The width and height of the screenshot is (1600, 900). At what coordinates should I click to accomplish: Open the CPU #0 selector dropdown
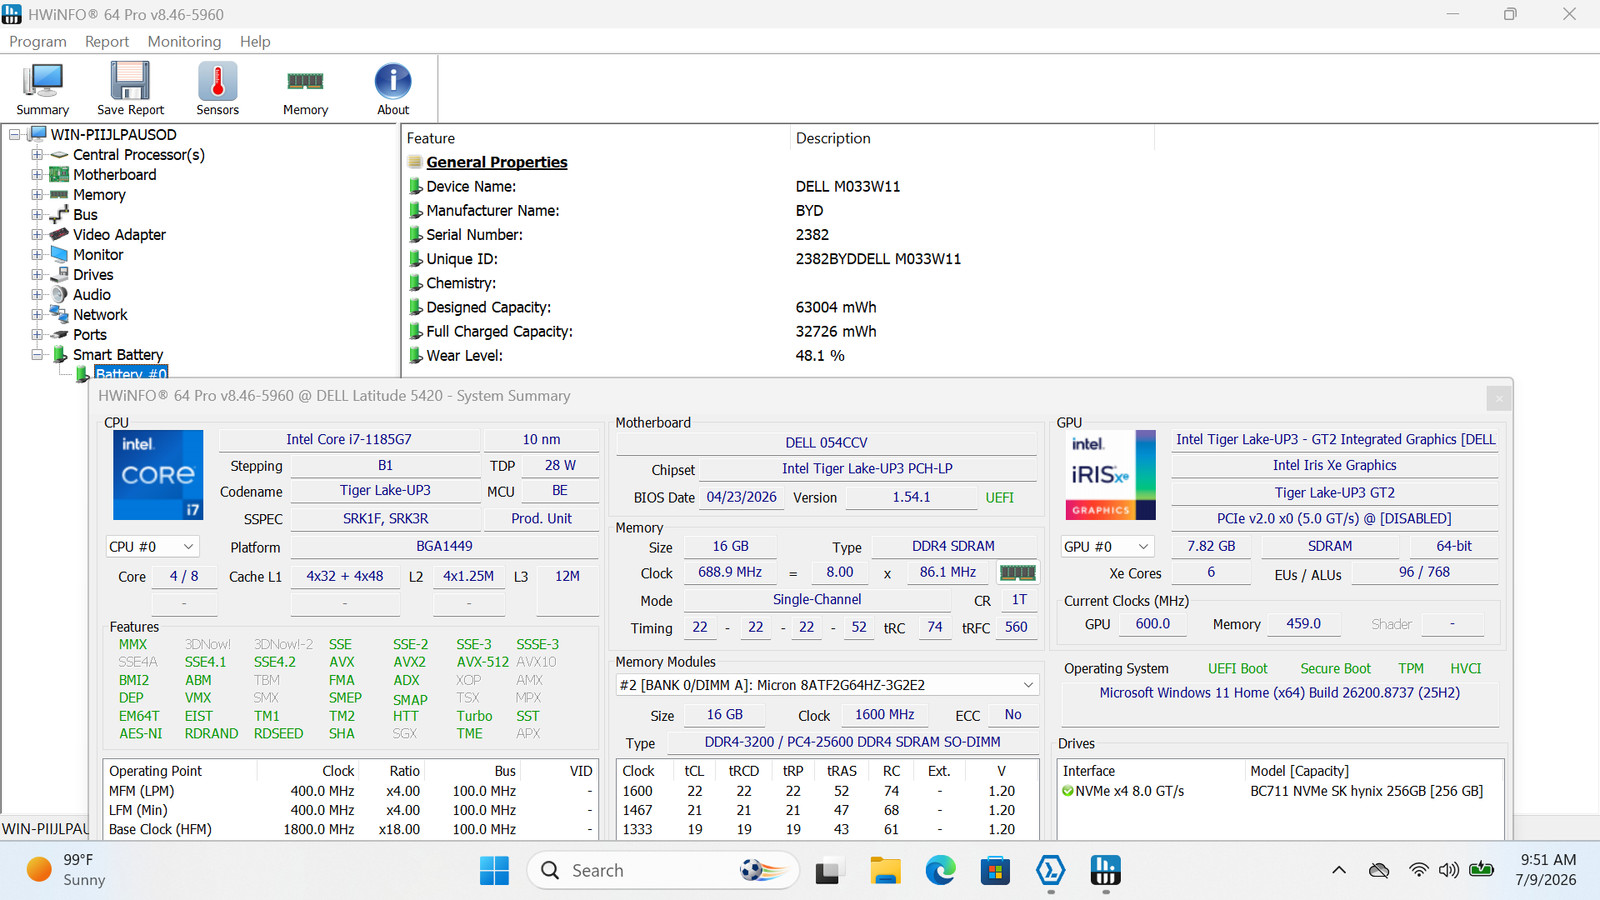point(153,547)
